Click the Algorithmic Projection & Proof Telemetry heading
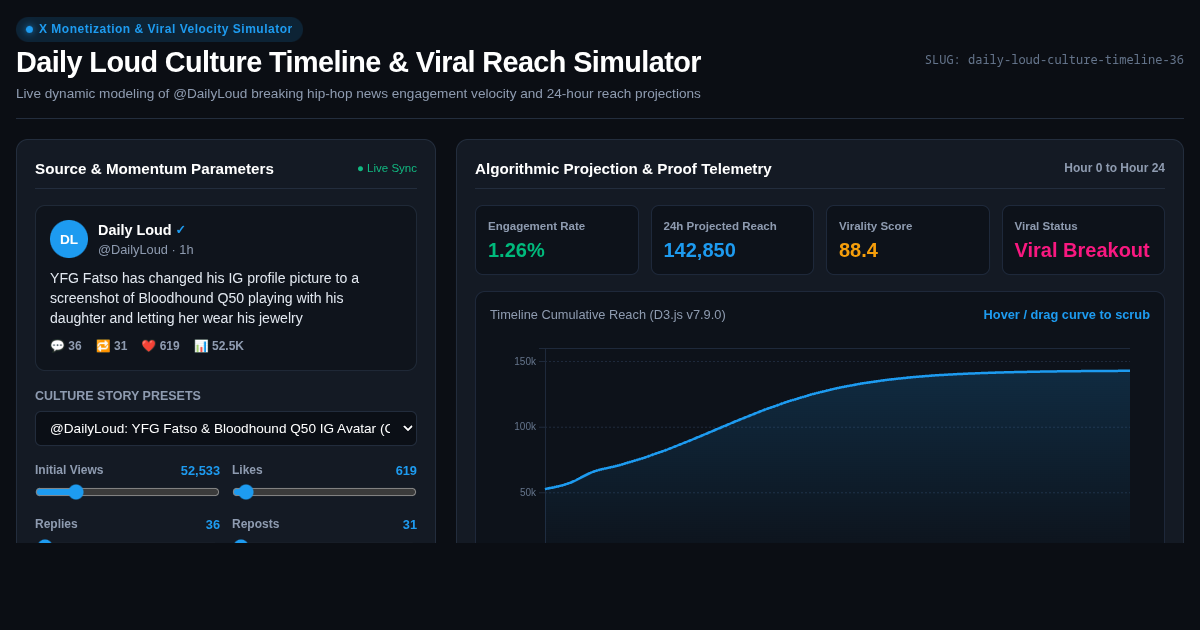The width and height of the screenshot is (1200, 630). [623, 168]
